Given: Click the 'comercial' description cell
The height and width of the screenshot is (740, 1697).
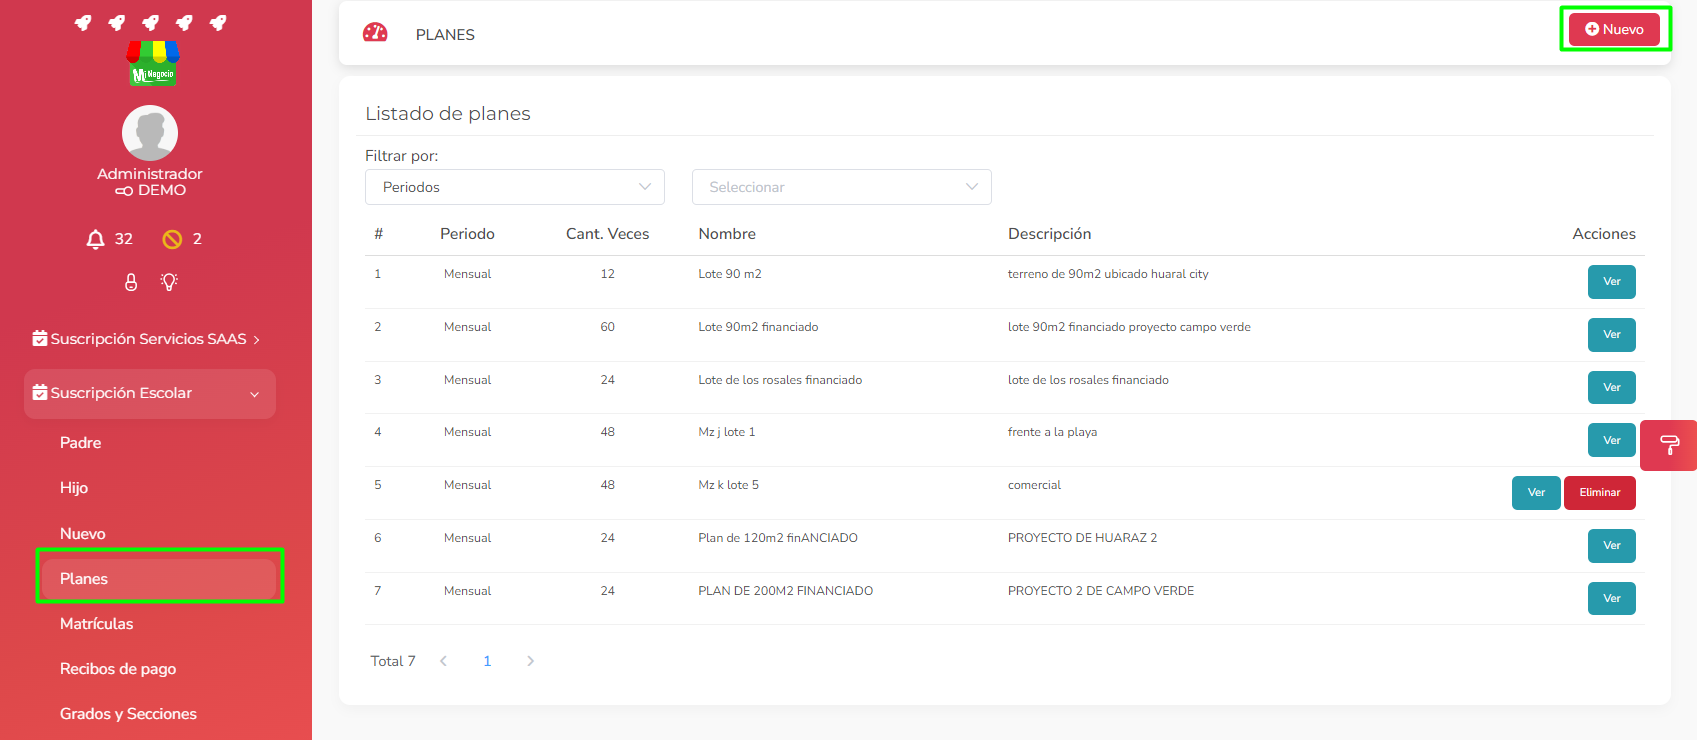Looking at the screenshot, I should click(x=1034, y=485).
